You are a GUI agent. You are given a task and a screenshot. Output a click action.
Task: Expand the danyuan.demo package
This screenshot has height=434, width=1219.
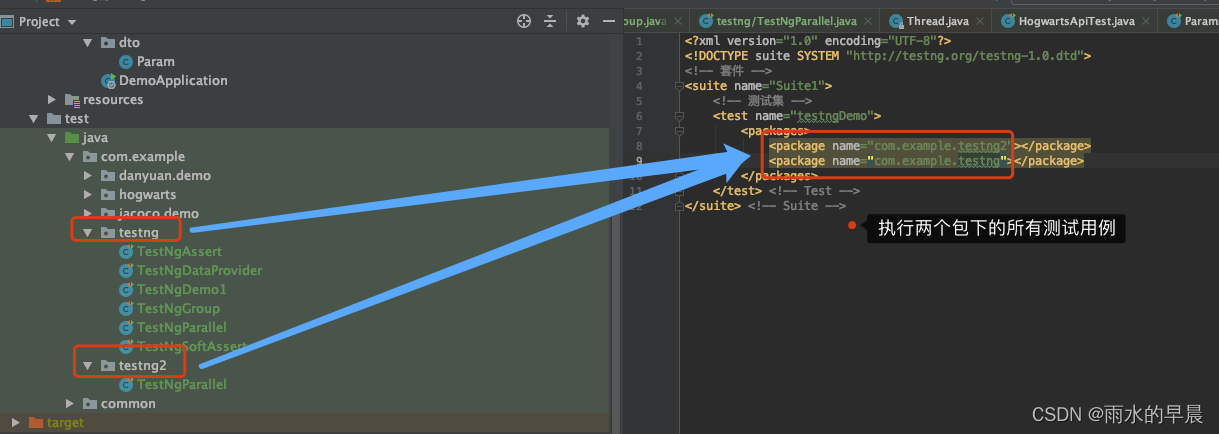coord(87,176)
